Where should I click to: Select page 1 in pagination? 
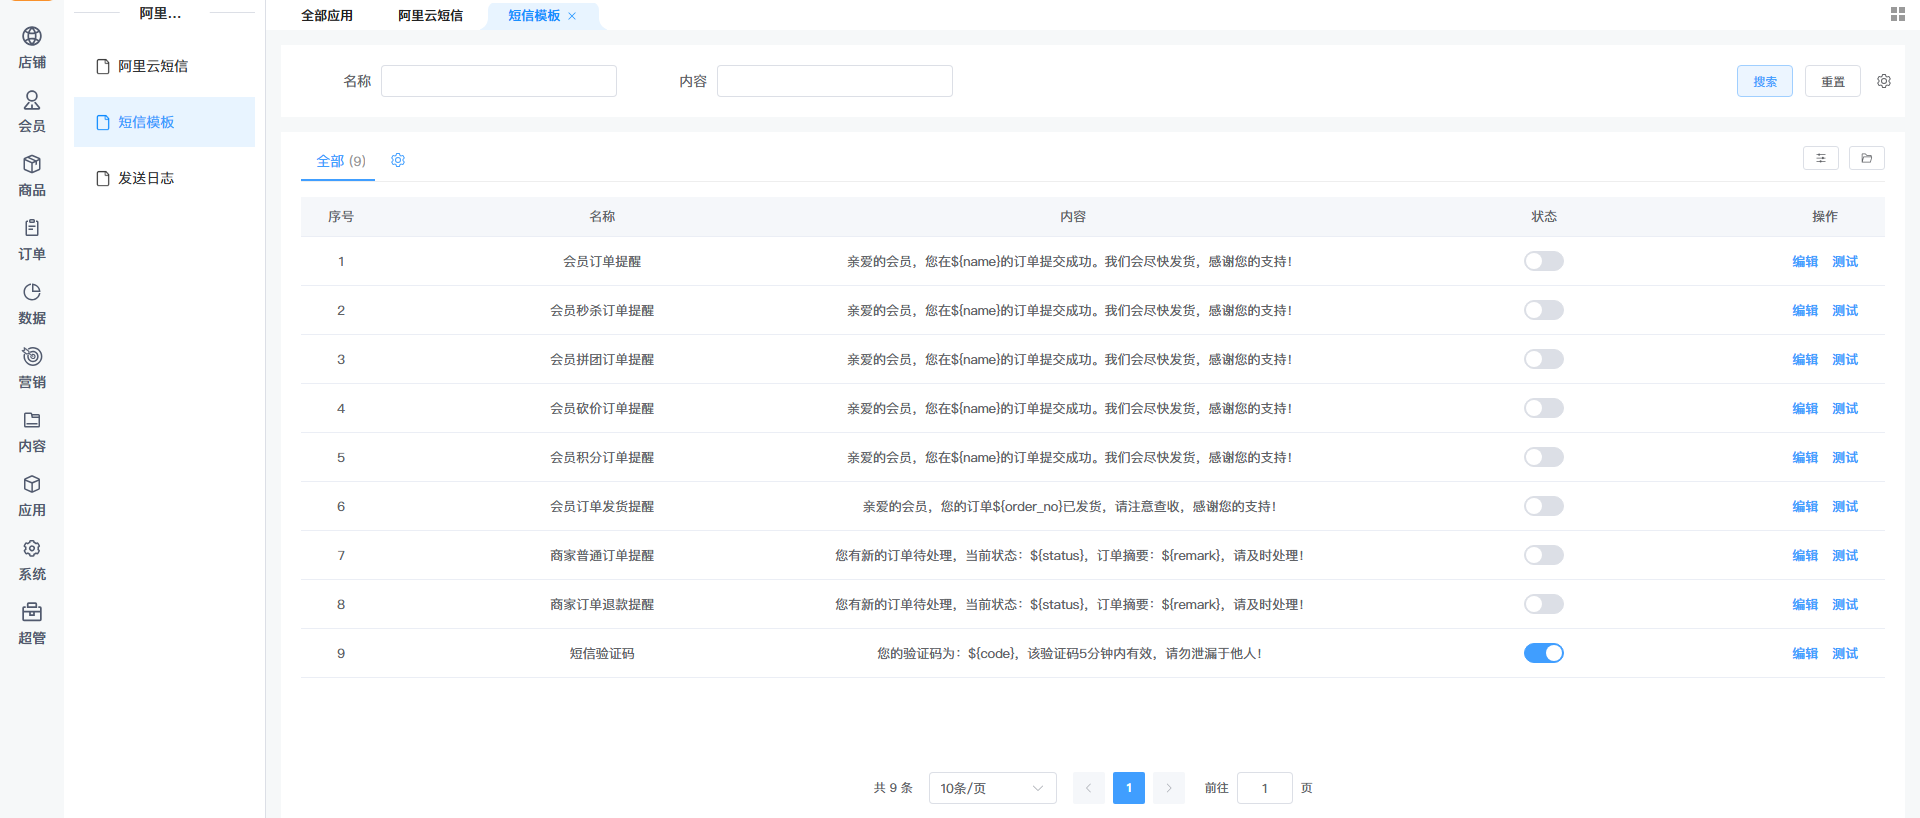point(1129,788)
